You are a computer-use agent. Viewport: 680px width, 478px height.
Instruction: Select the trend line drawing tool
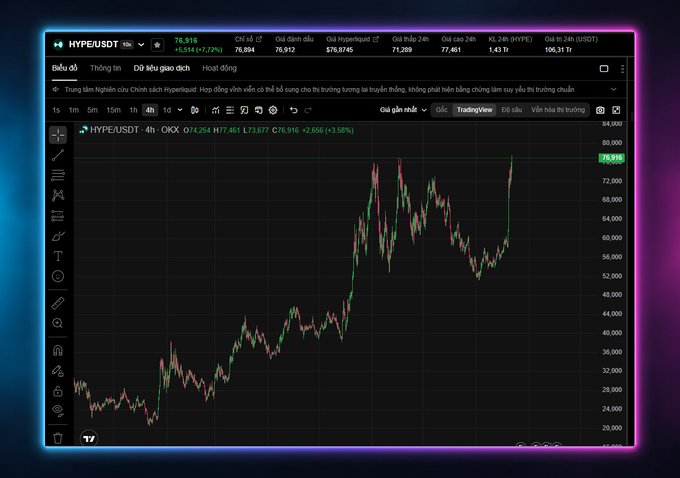pyautogui.click(x=58, y=155)
